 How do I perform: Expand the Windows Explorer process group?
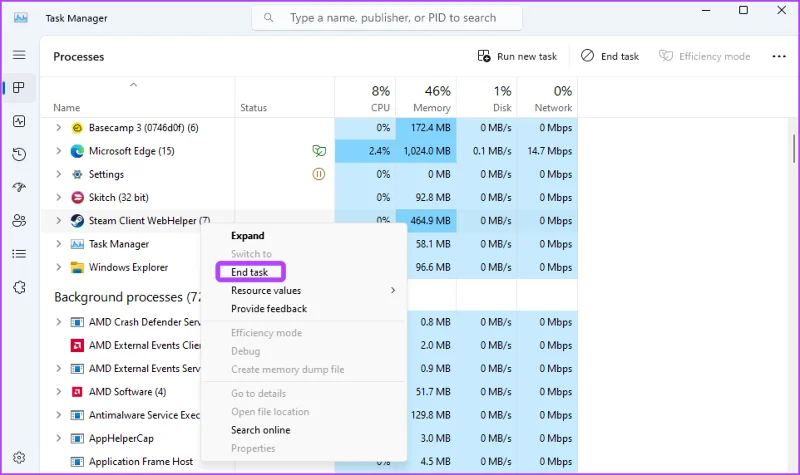pyautogui.click(x=58, y=267)
